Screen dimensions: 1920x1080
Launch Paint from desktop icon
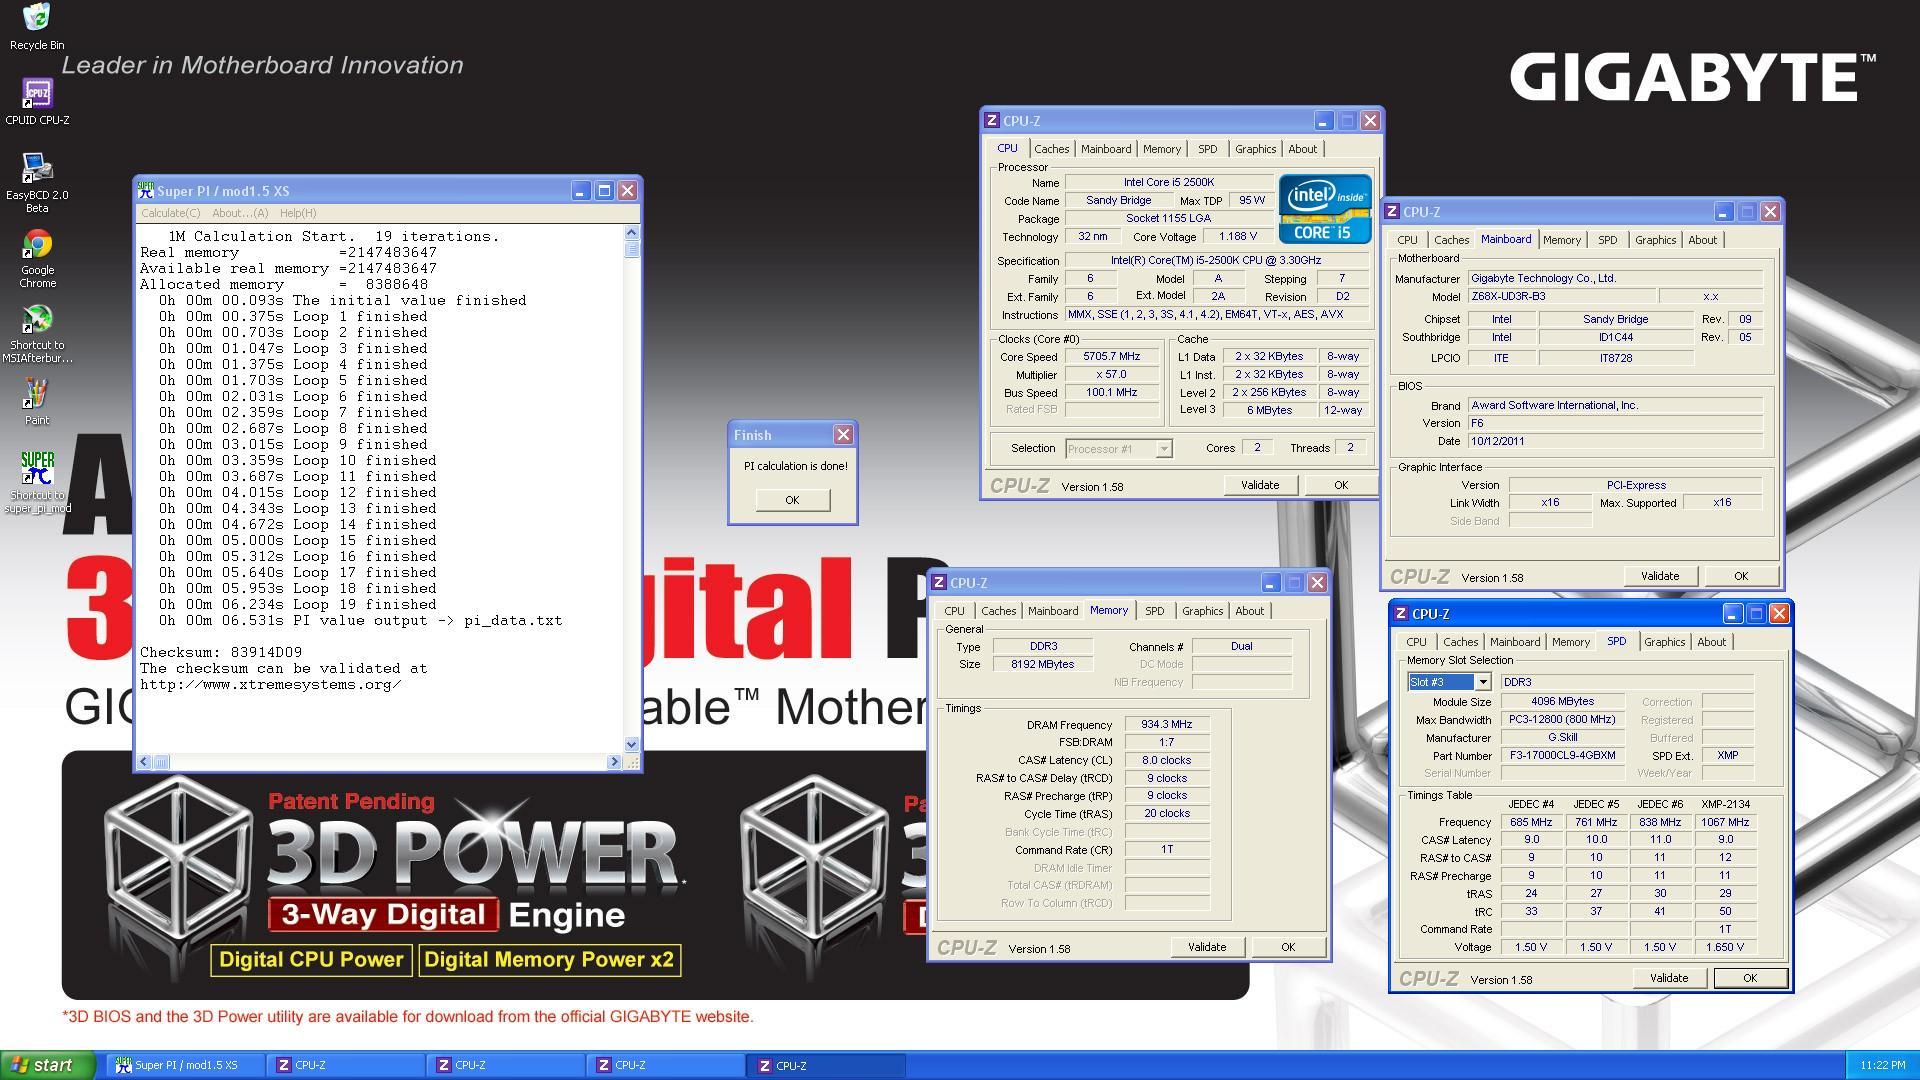click(x=37, y=401)
